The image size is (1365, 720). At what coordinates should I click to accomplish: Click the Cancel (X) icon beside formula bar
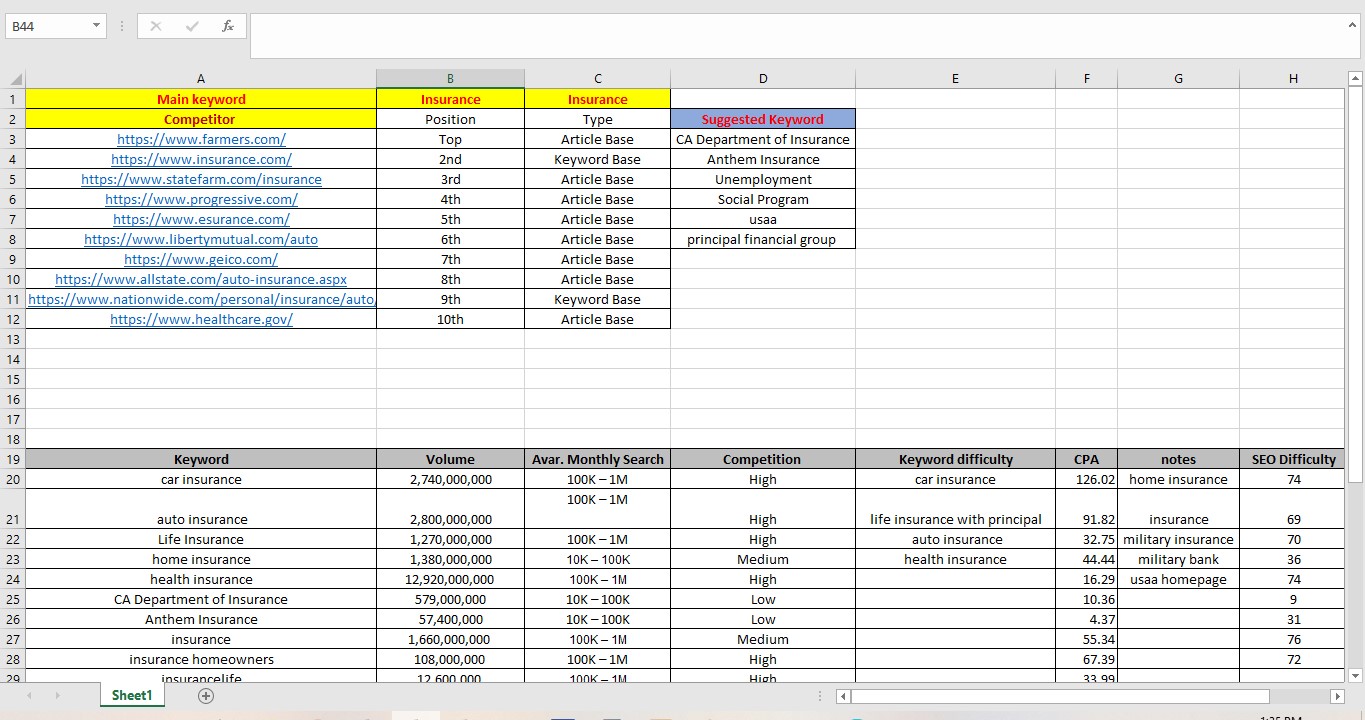tap(155, 25)
